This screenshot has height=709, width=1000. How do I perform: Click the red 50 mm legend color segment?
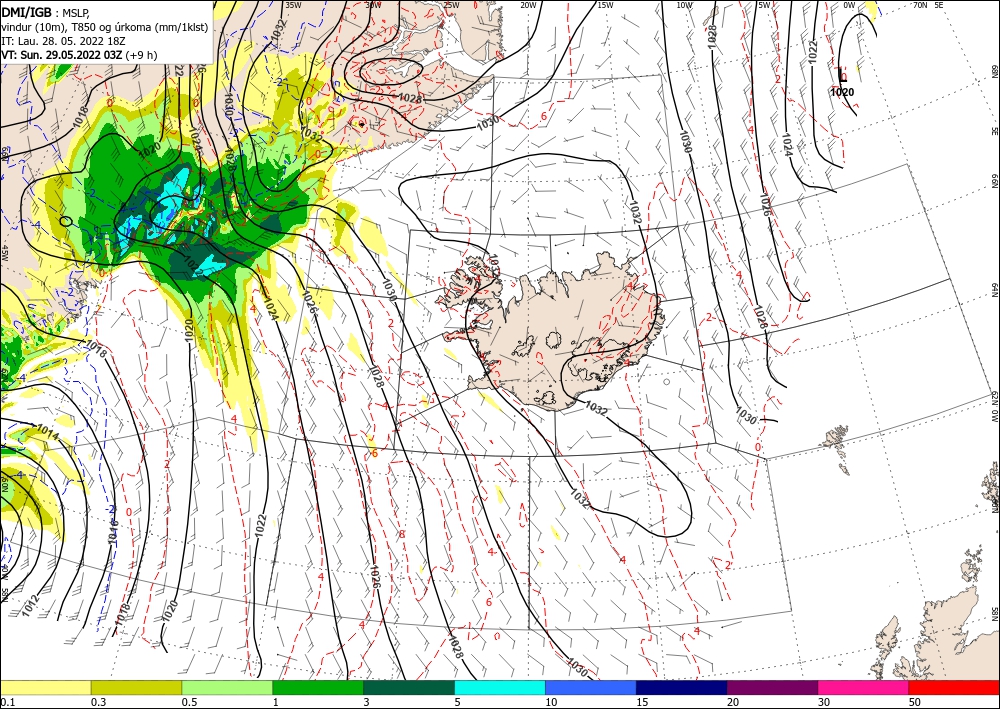click(954, 687)
